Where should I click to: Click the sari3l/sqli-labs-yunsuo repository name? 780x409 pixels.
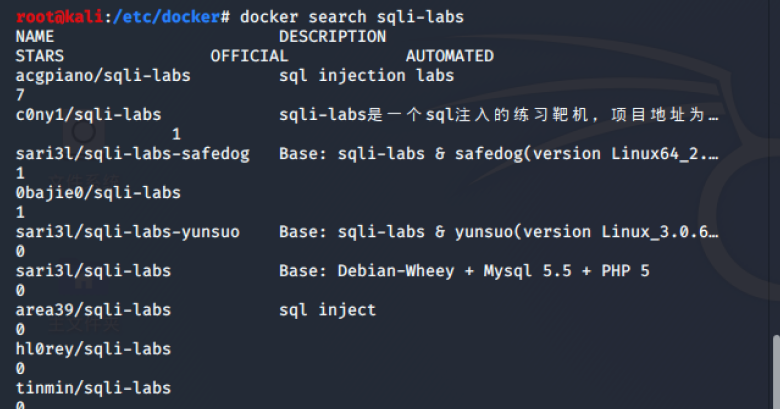click(127, 232)
